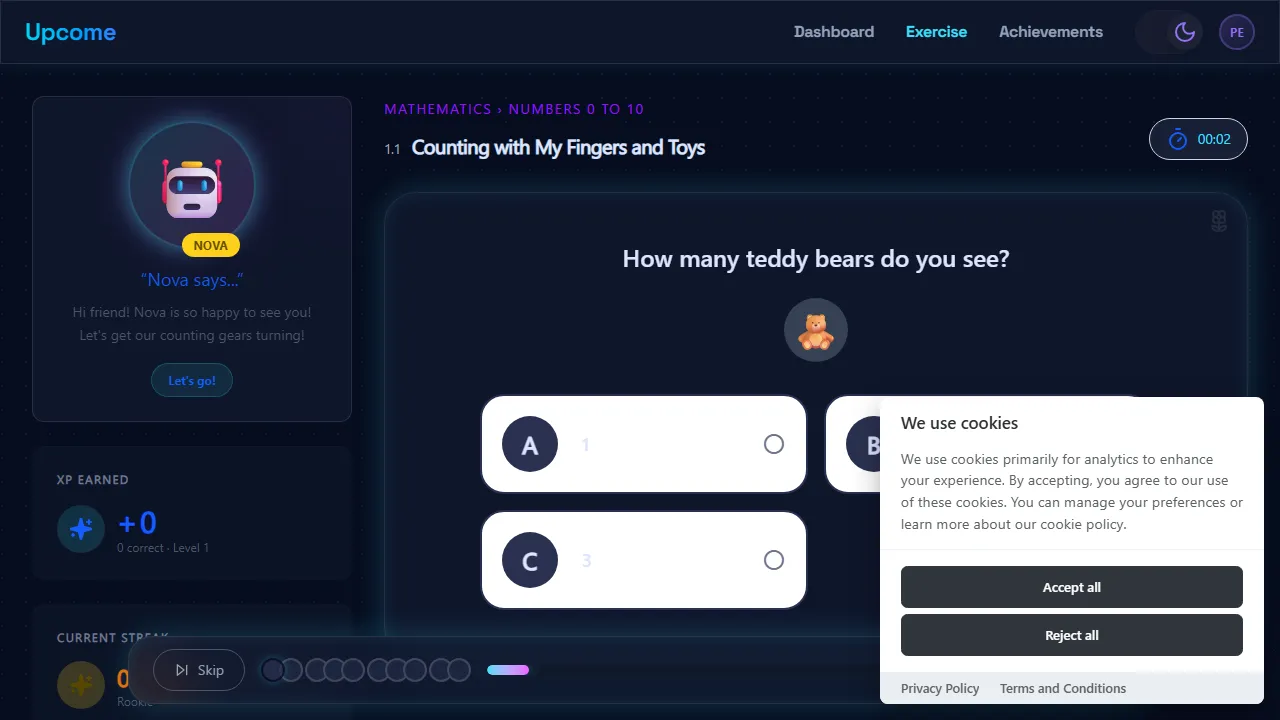Click the "Nova says..." heading

[x=192, y=280]
